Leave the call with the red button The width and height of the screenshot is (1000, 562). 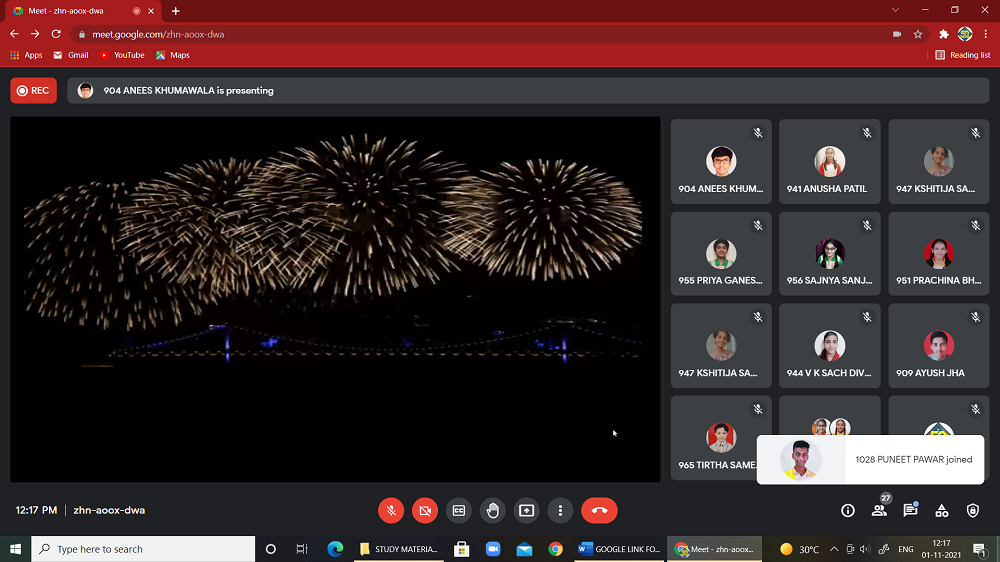click(x=599, y=510)
